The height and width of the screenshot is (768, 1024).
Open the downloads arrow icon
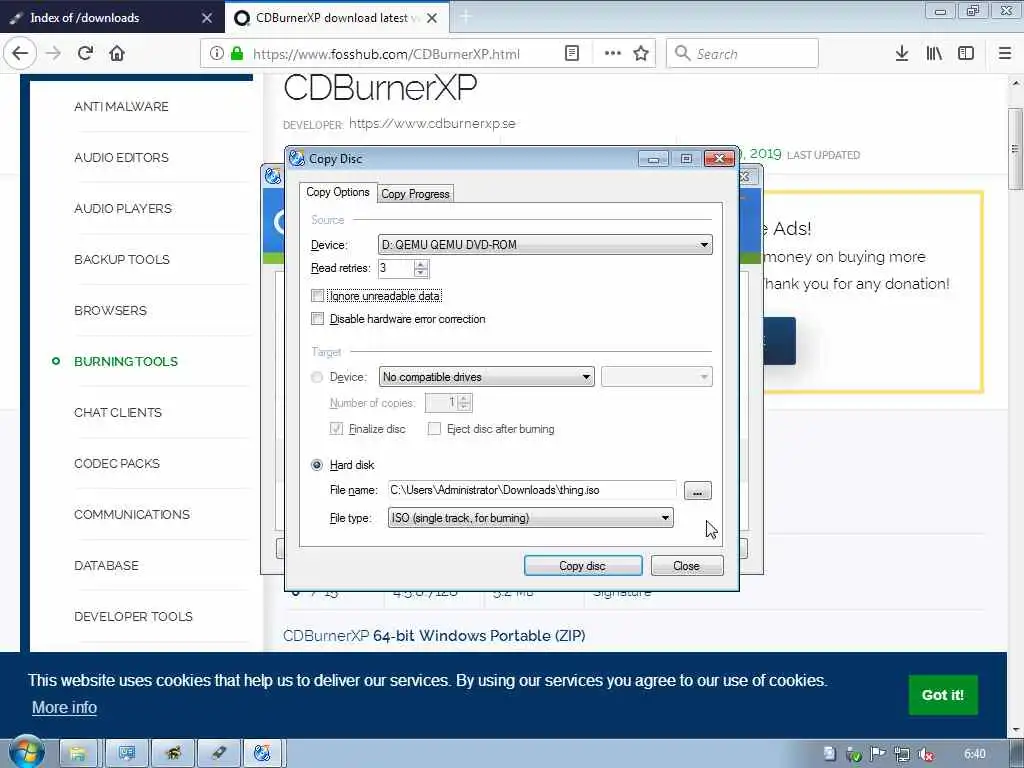click(x=902, y=54)
